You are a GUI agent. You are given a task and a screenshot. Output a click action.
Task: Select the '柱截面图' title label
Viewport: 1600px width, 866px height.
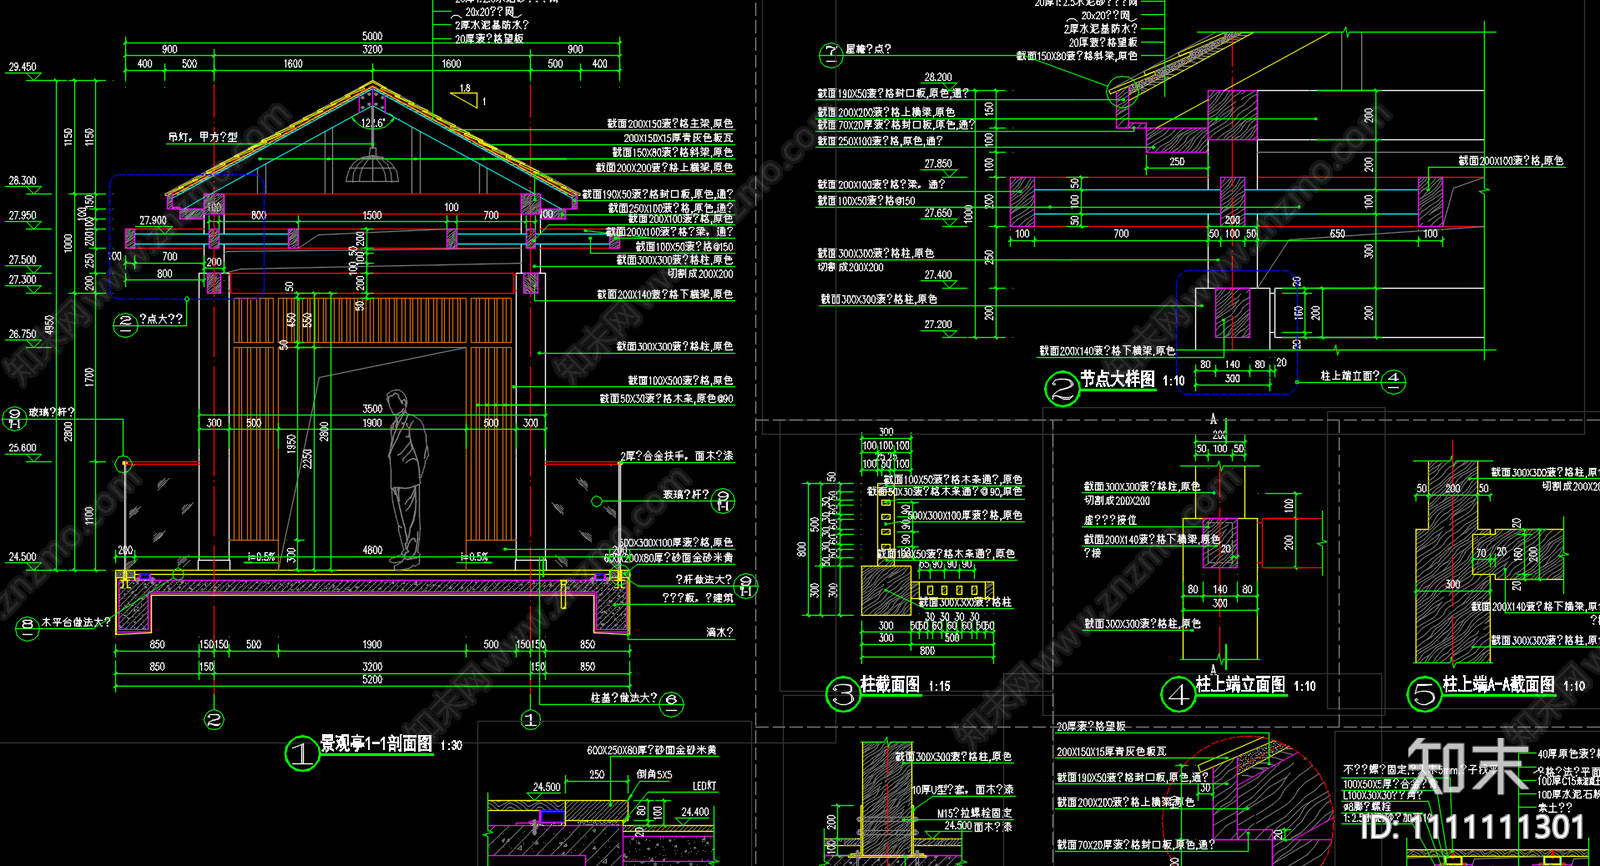point(890,684)
